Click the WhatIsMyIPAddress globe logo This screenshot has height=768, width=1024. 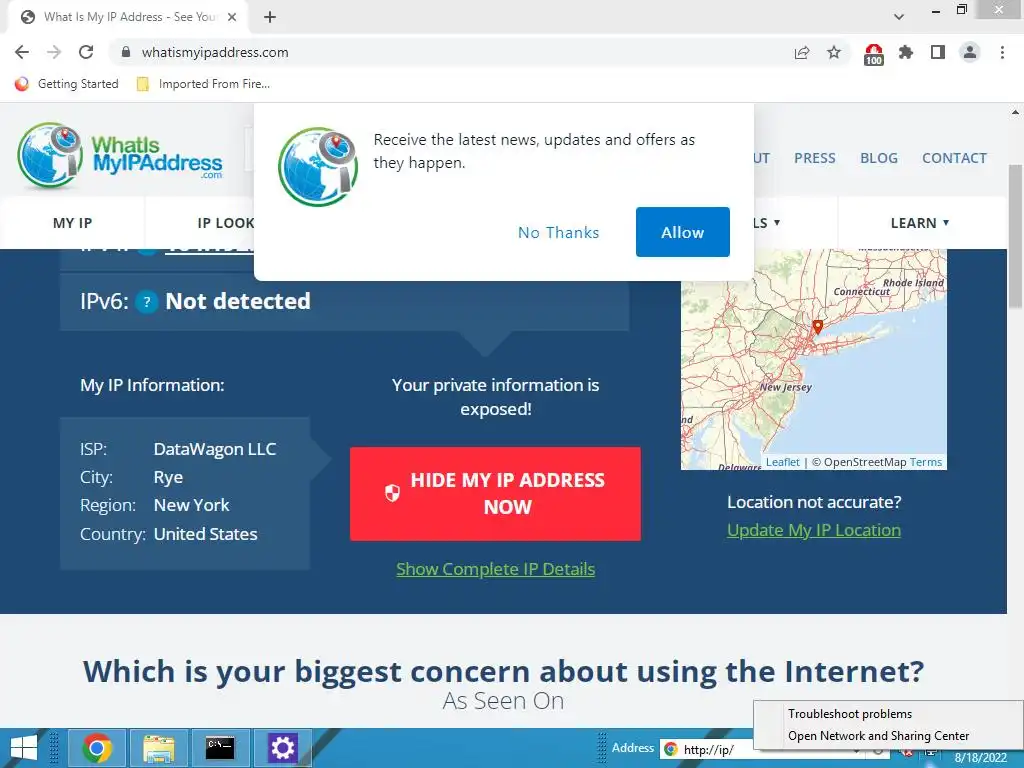coord(120,157)
